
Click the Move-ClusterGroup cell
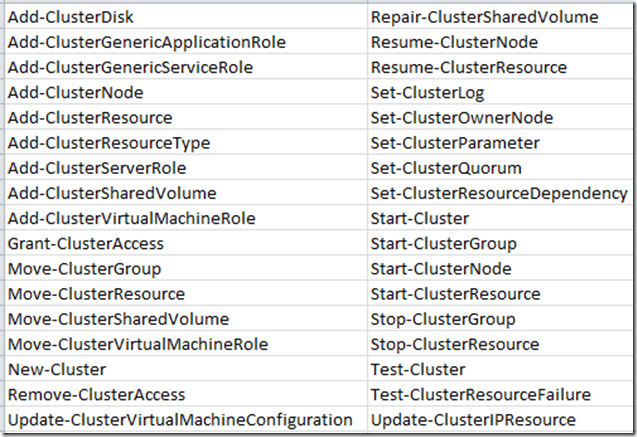coord(83,269)
